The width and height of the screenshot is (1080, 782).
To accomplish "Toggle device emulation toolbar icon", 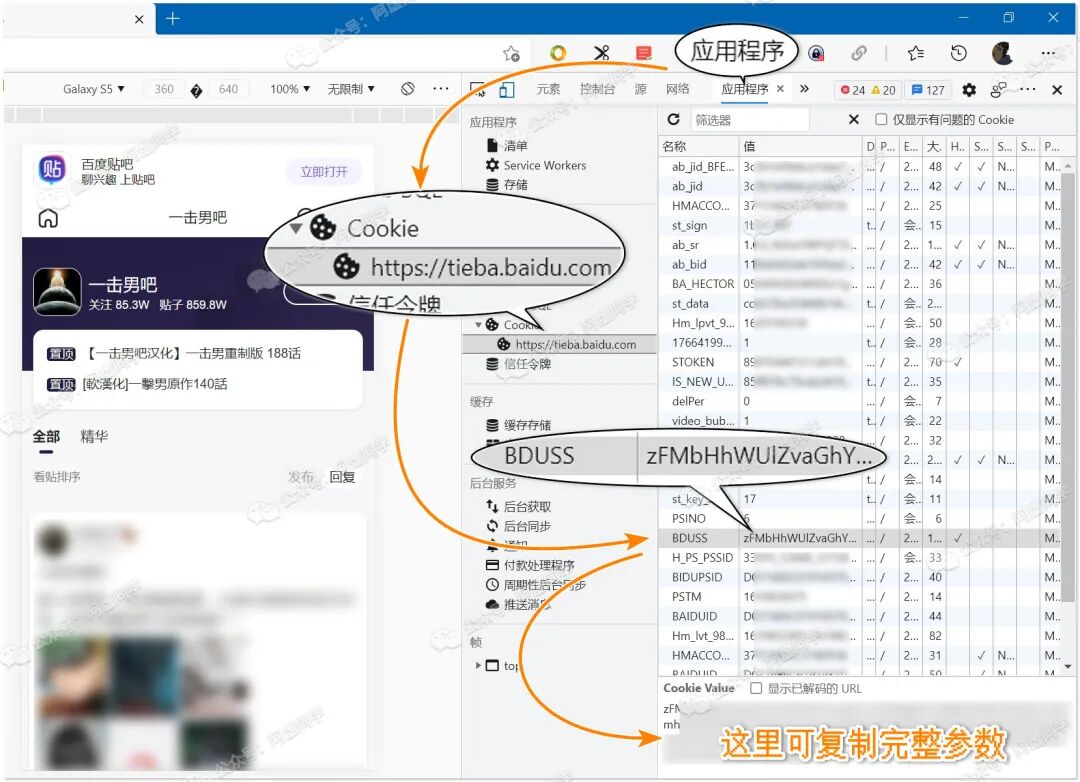I will 507,89.
